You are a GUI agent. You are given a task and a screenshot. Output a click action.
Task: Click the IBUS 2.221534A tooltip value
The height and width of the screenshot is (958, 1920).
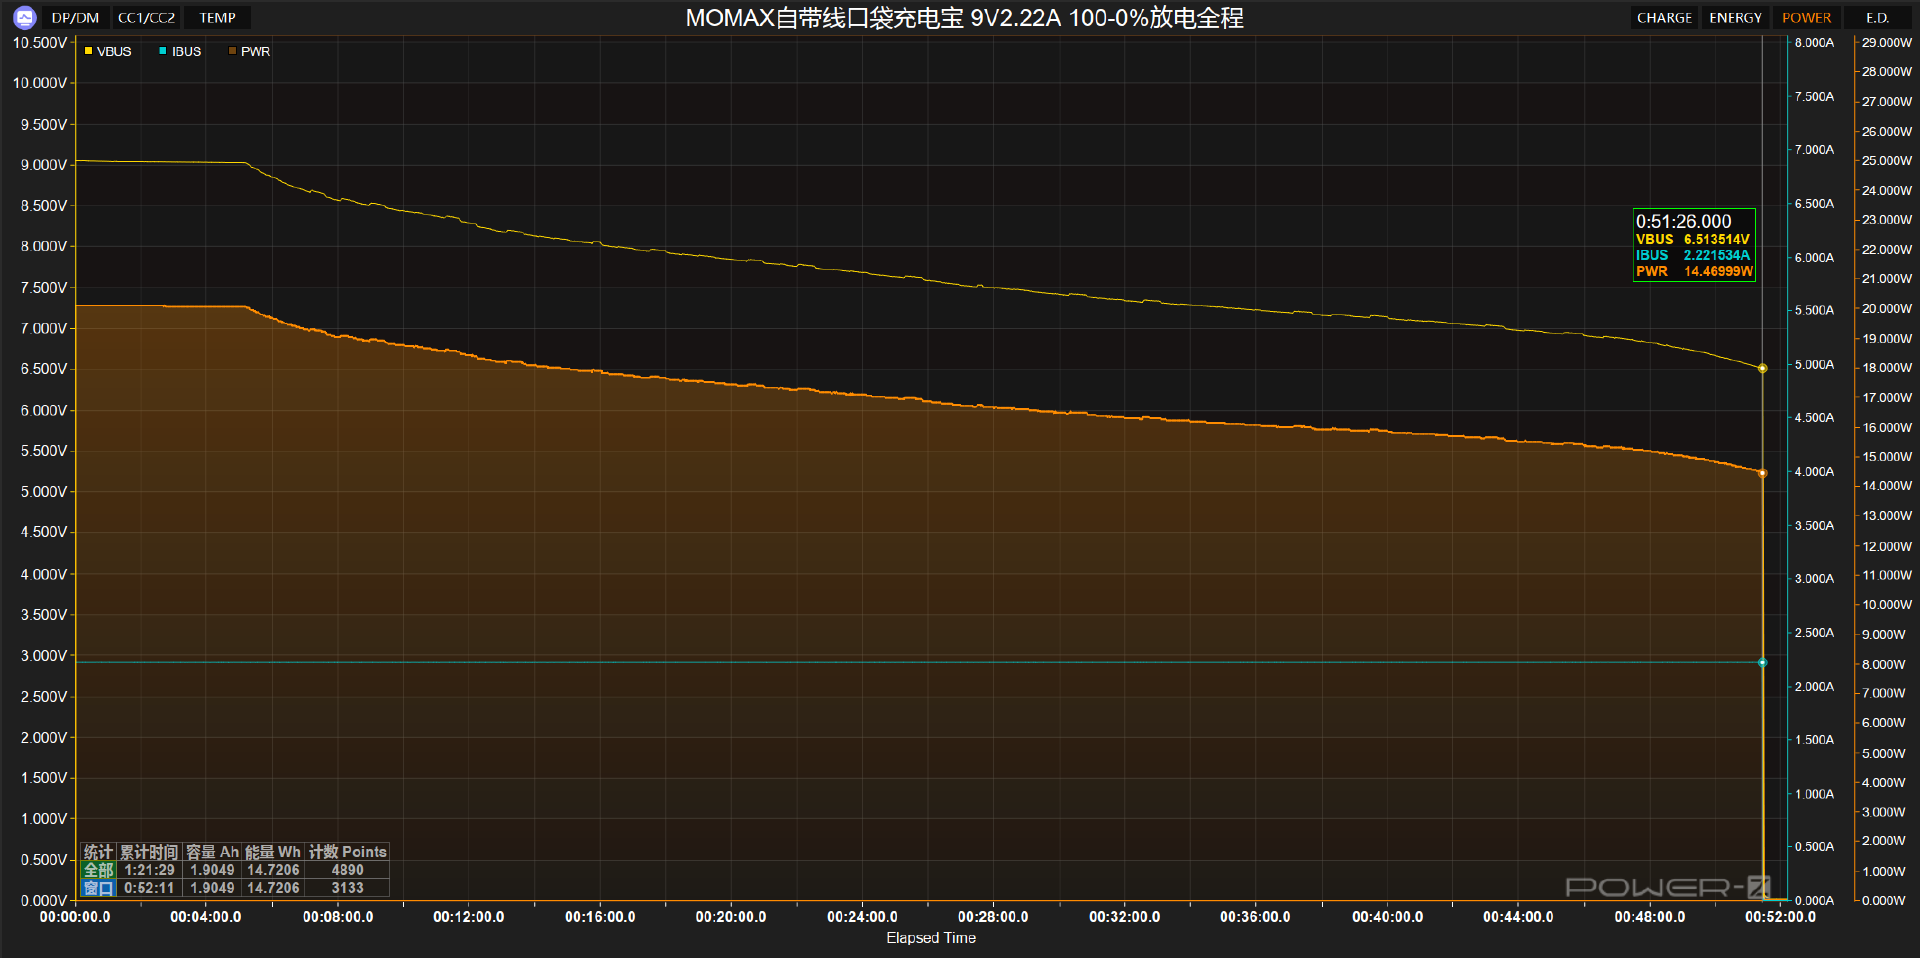1716,255
